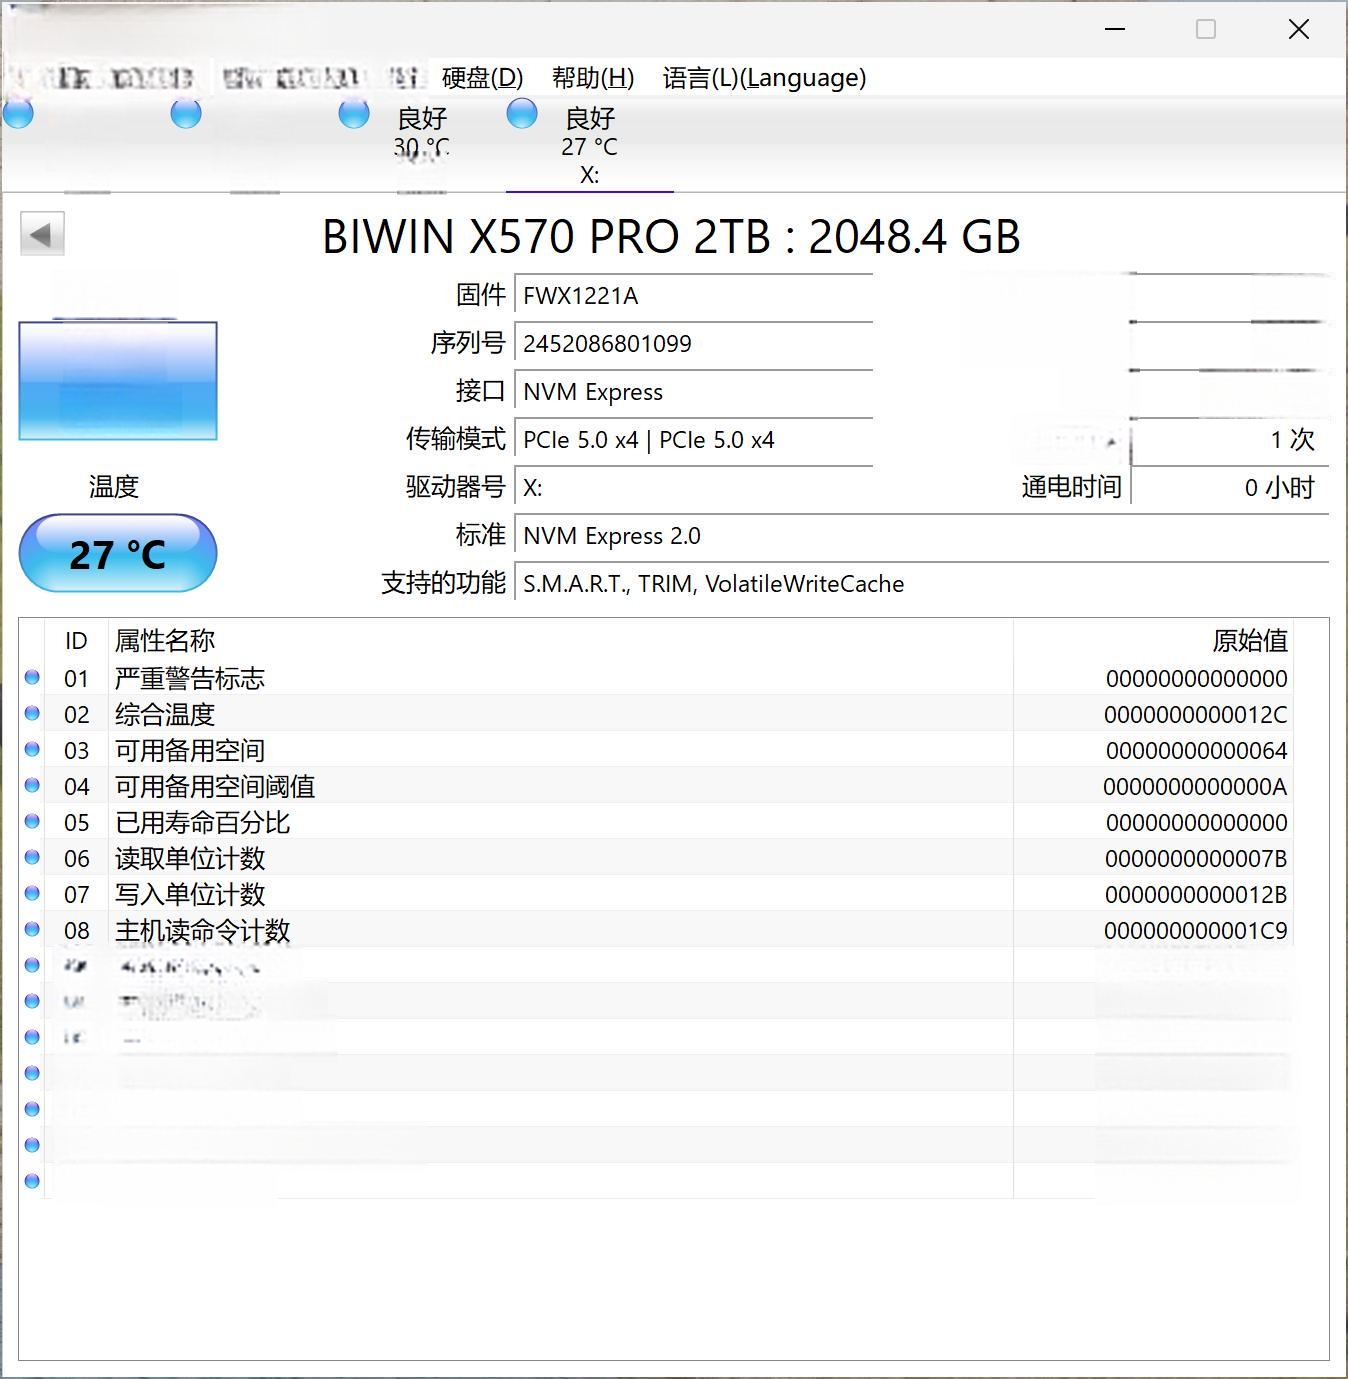Click the status dot of row 05 已用寿命百分比
The width and height of the screenshot is (1348, 1379).
point(32,821)
